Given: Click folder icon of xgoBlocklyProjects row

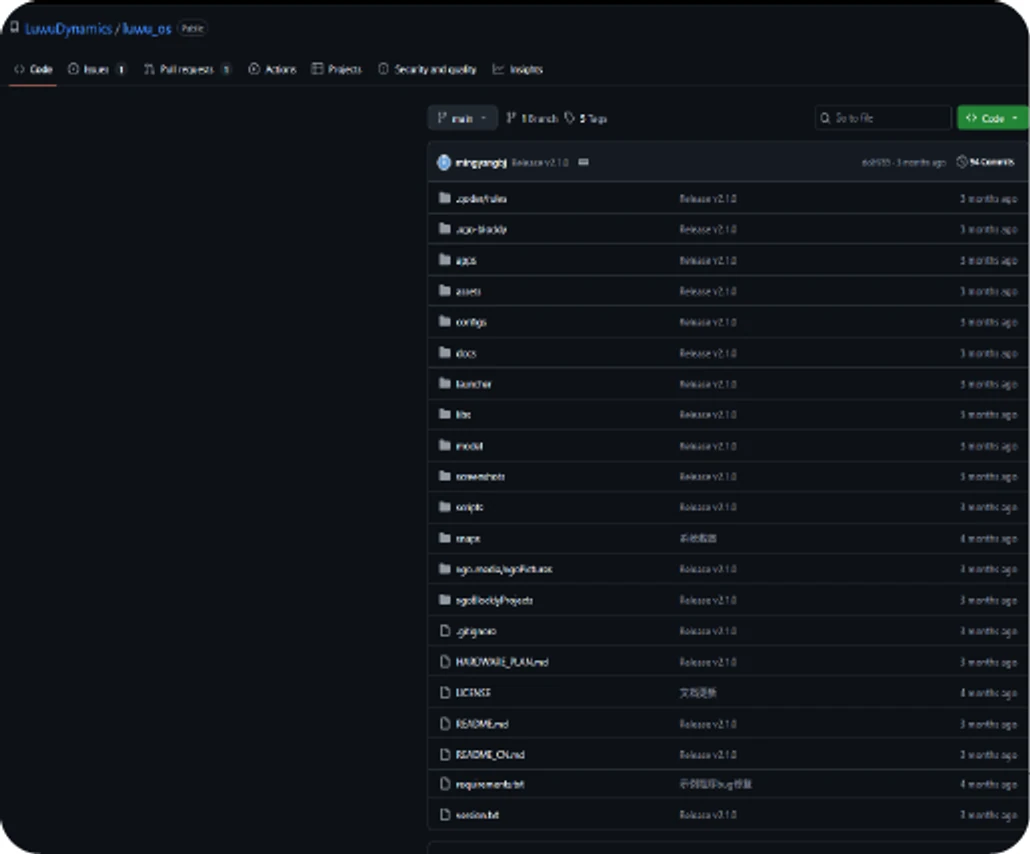Looking at the screenshot, I should pyautogui.click(x=445, y=599).
